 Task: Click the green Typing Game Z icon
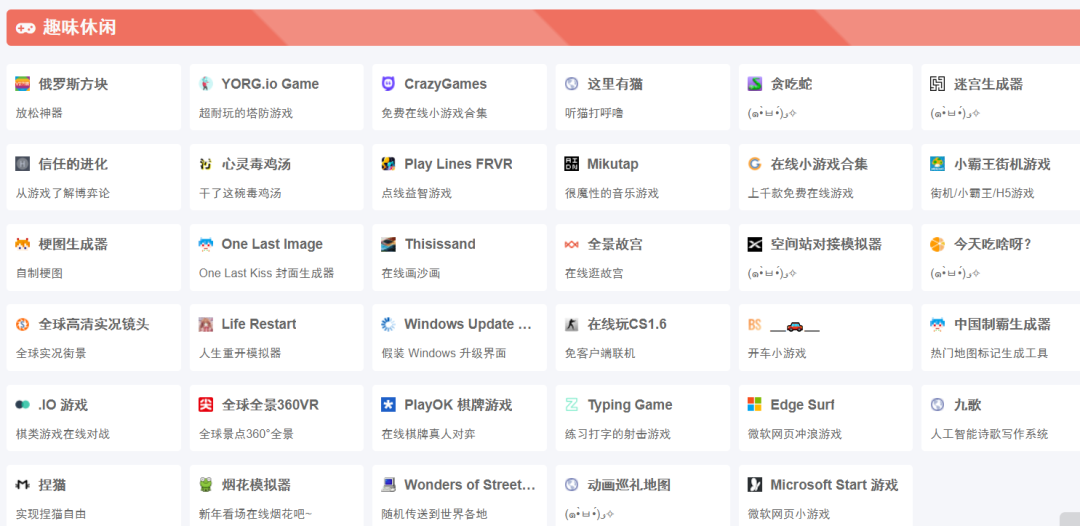[572, 405]
